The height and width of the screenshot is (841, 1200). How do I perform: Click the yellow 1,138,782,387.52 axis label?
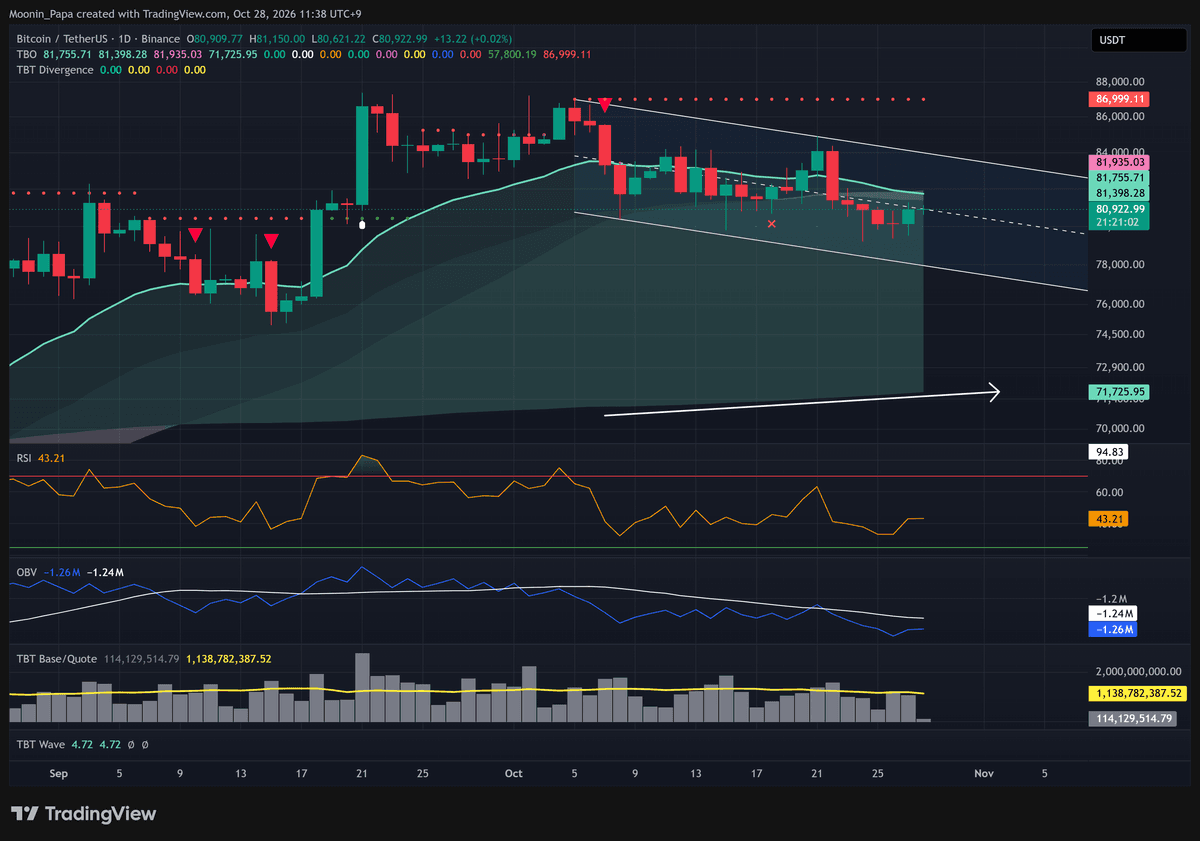tap(1138, 693)
